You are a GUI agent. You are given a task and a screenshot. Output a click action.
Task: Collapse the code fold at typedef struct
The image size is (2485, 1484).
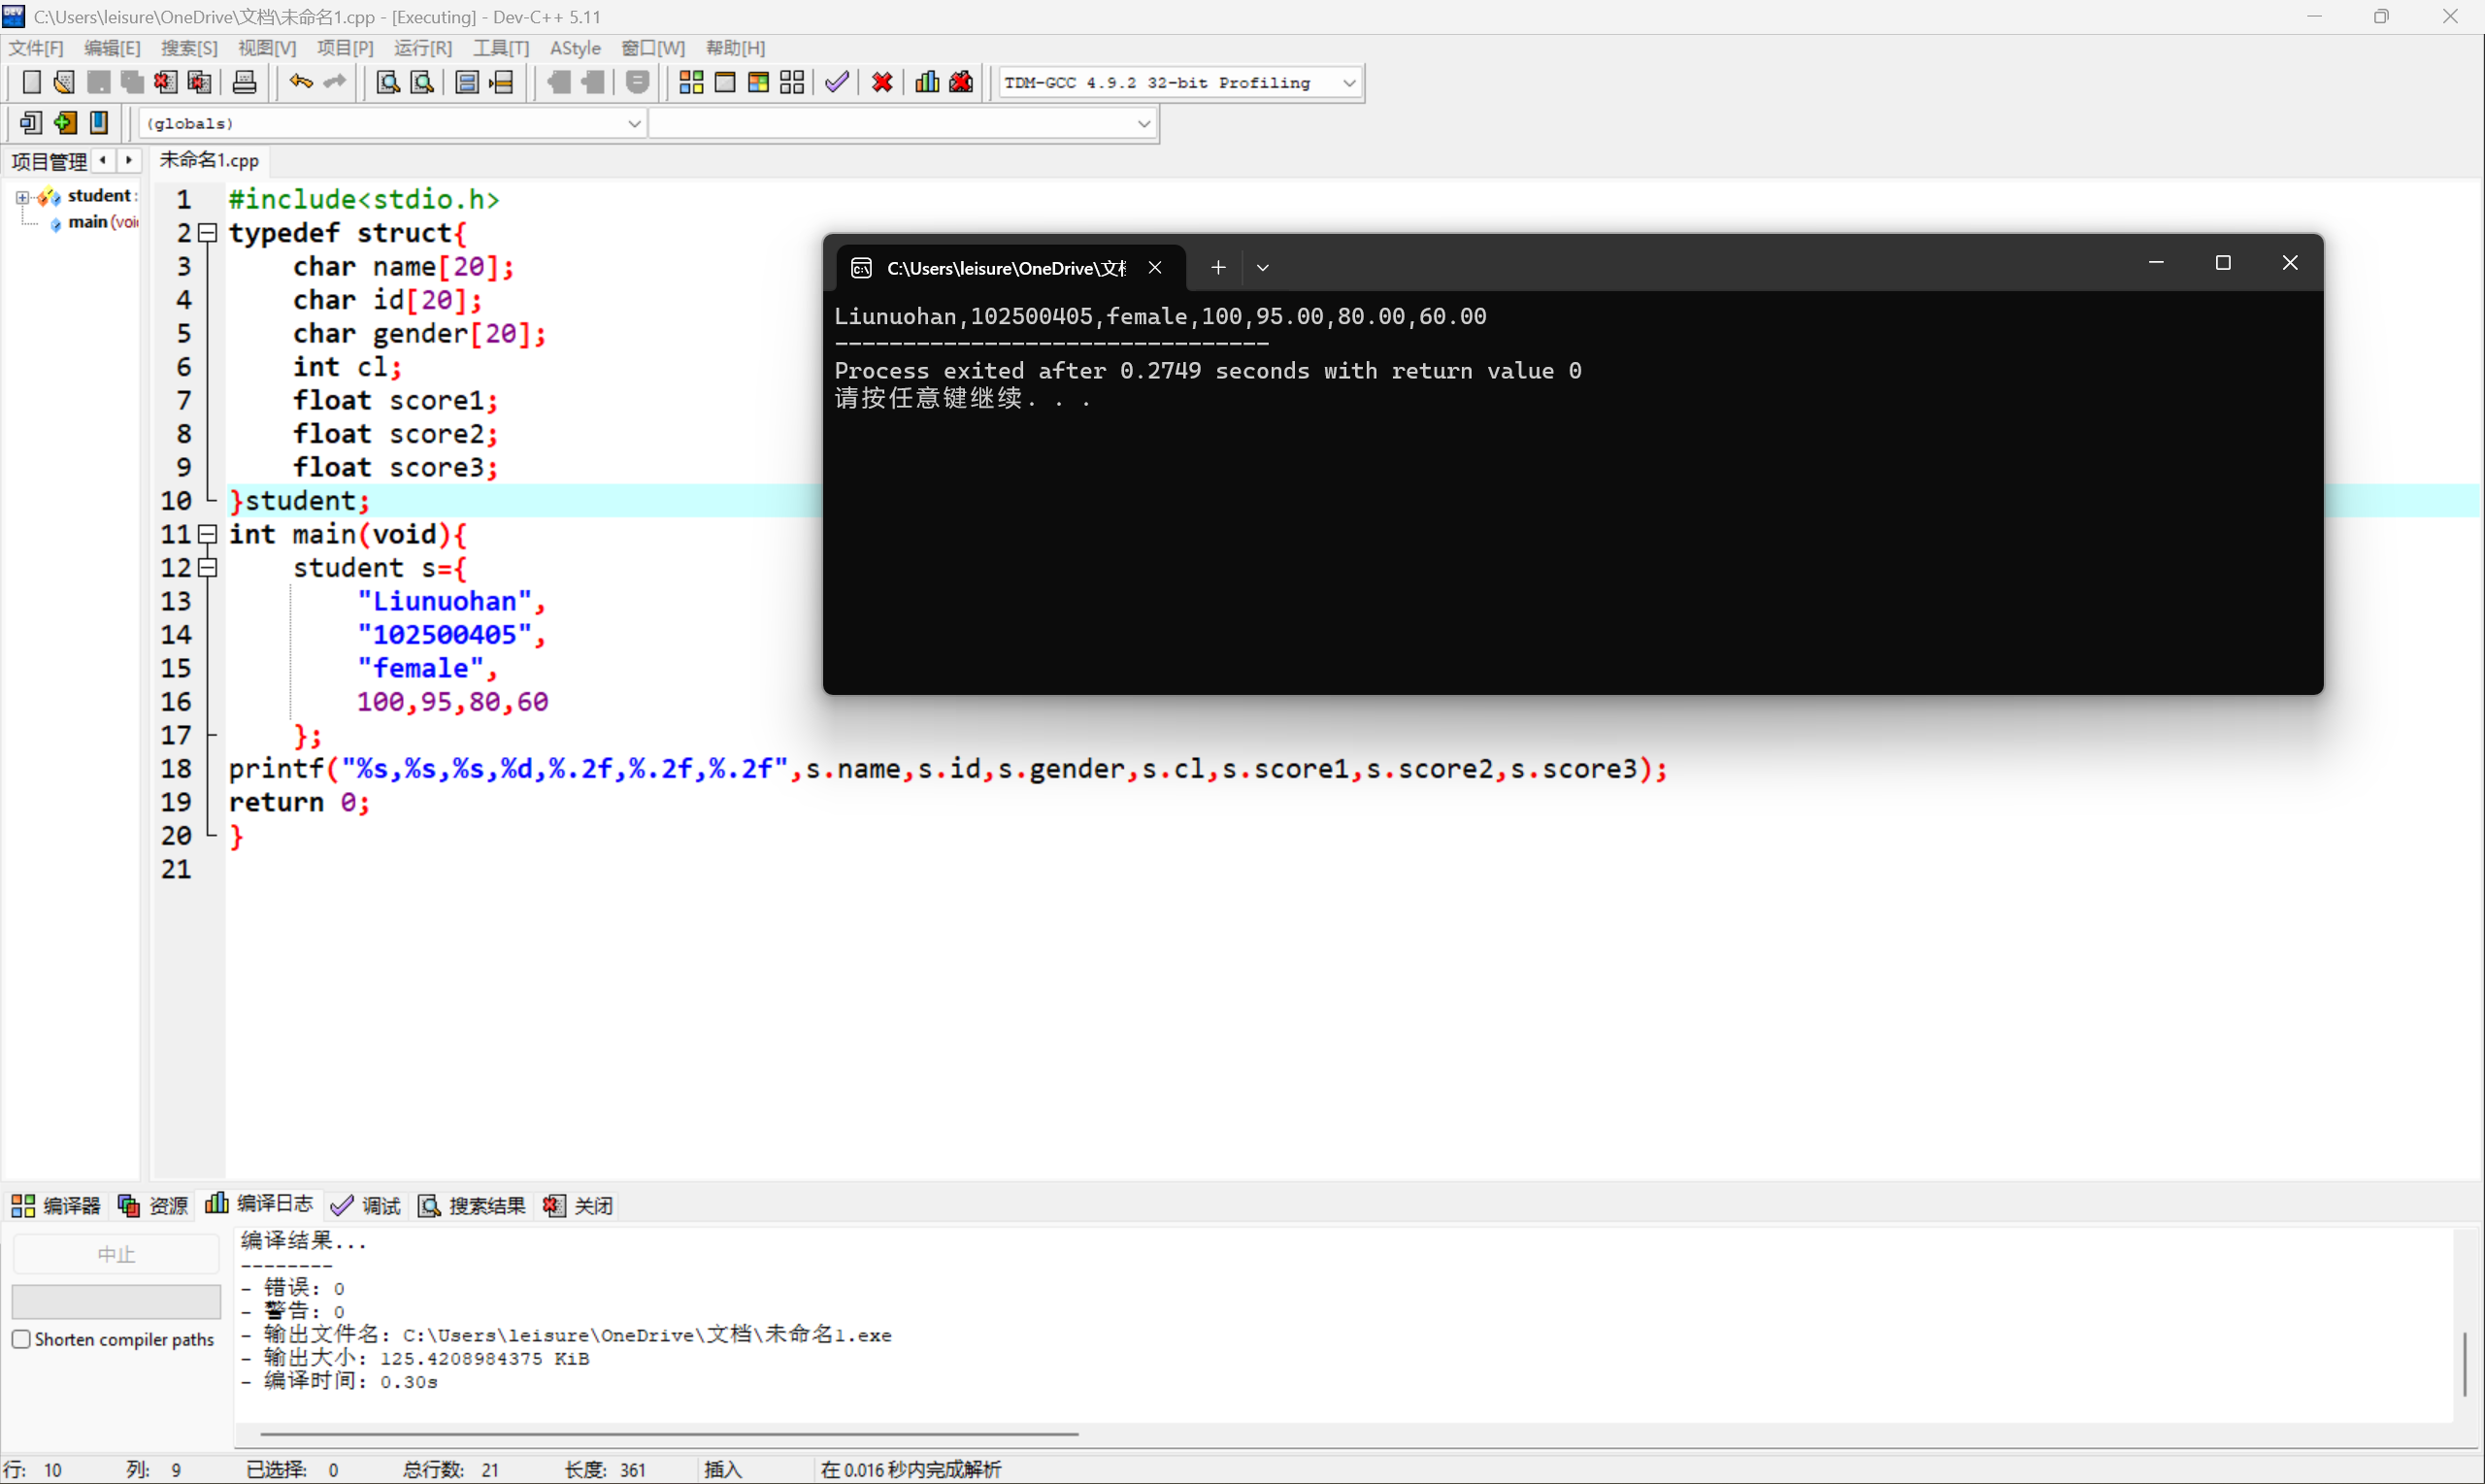(208, 232)
